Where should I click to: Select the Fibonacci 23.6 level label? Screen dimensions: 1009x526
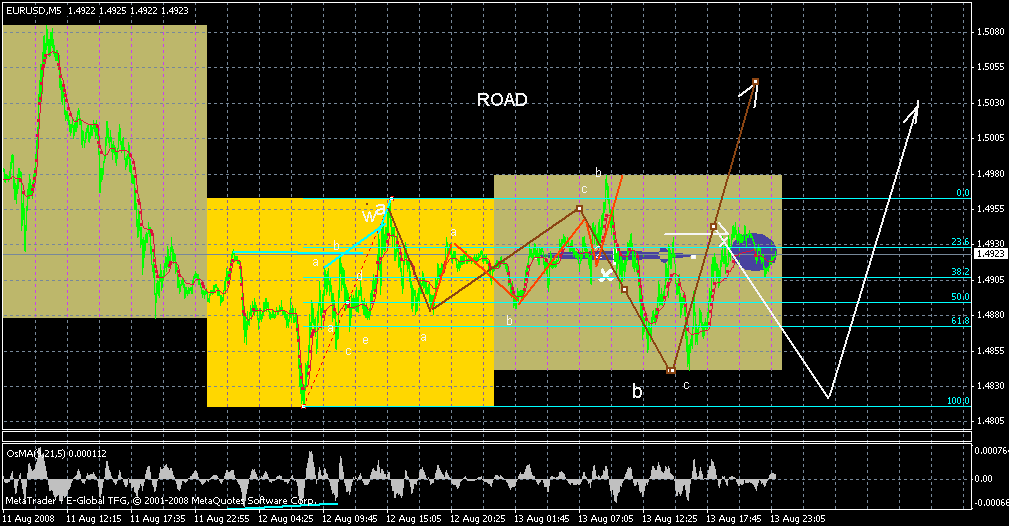point(961,242)
